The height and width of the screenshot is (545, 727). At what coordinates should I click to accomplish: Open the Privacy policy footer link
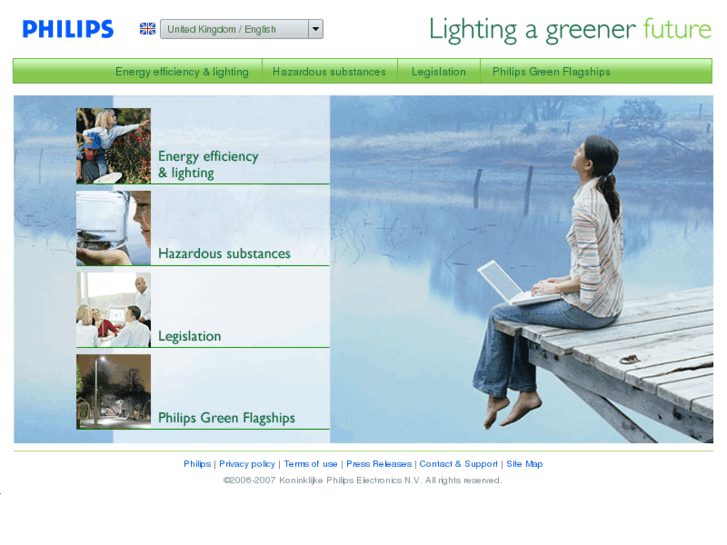tap(247, 464)
